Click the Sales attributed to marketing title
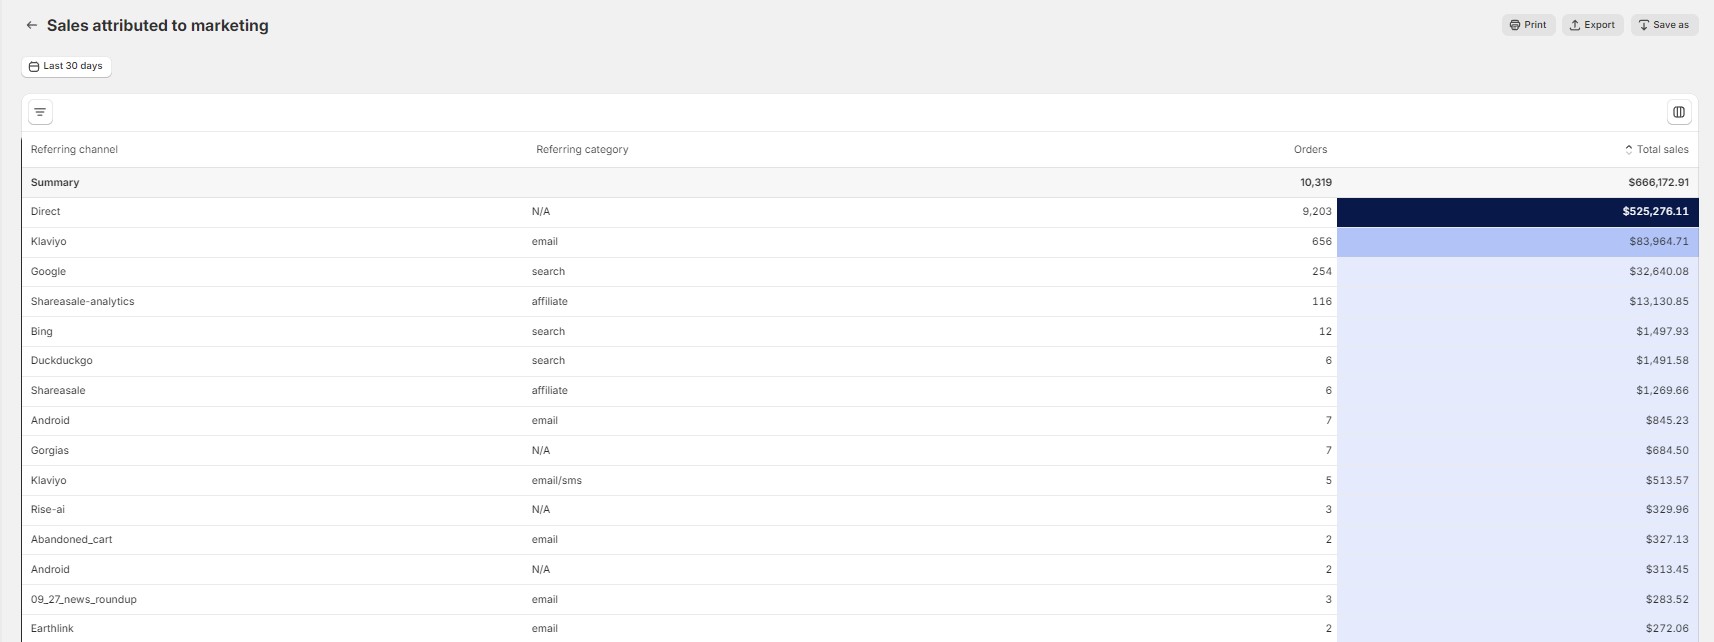The image size is (1714, 642). coord(158,25)
